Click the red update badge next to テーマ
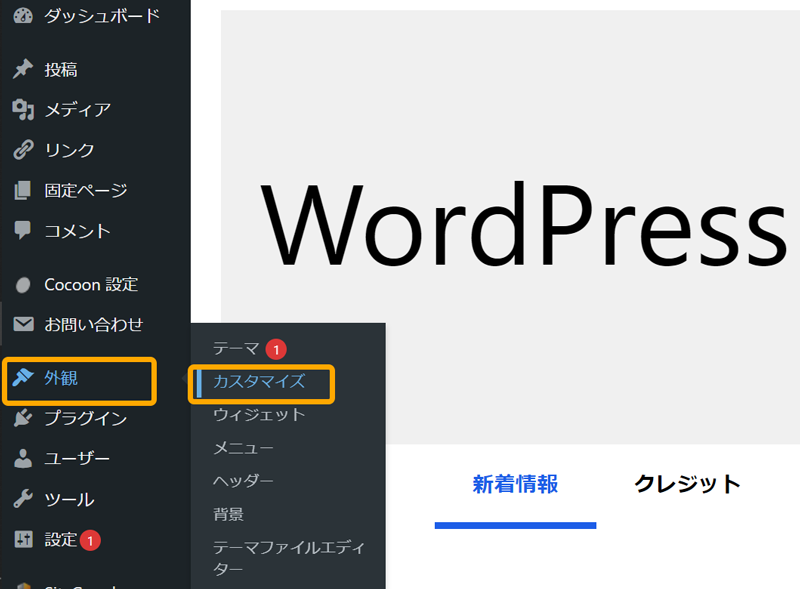This screenshot has width=800, height=589. click(276, 350)
